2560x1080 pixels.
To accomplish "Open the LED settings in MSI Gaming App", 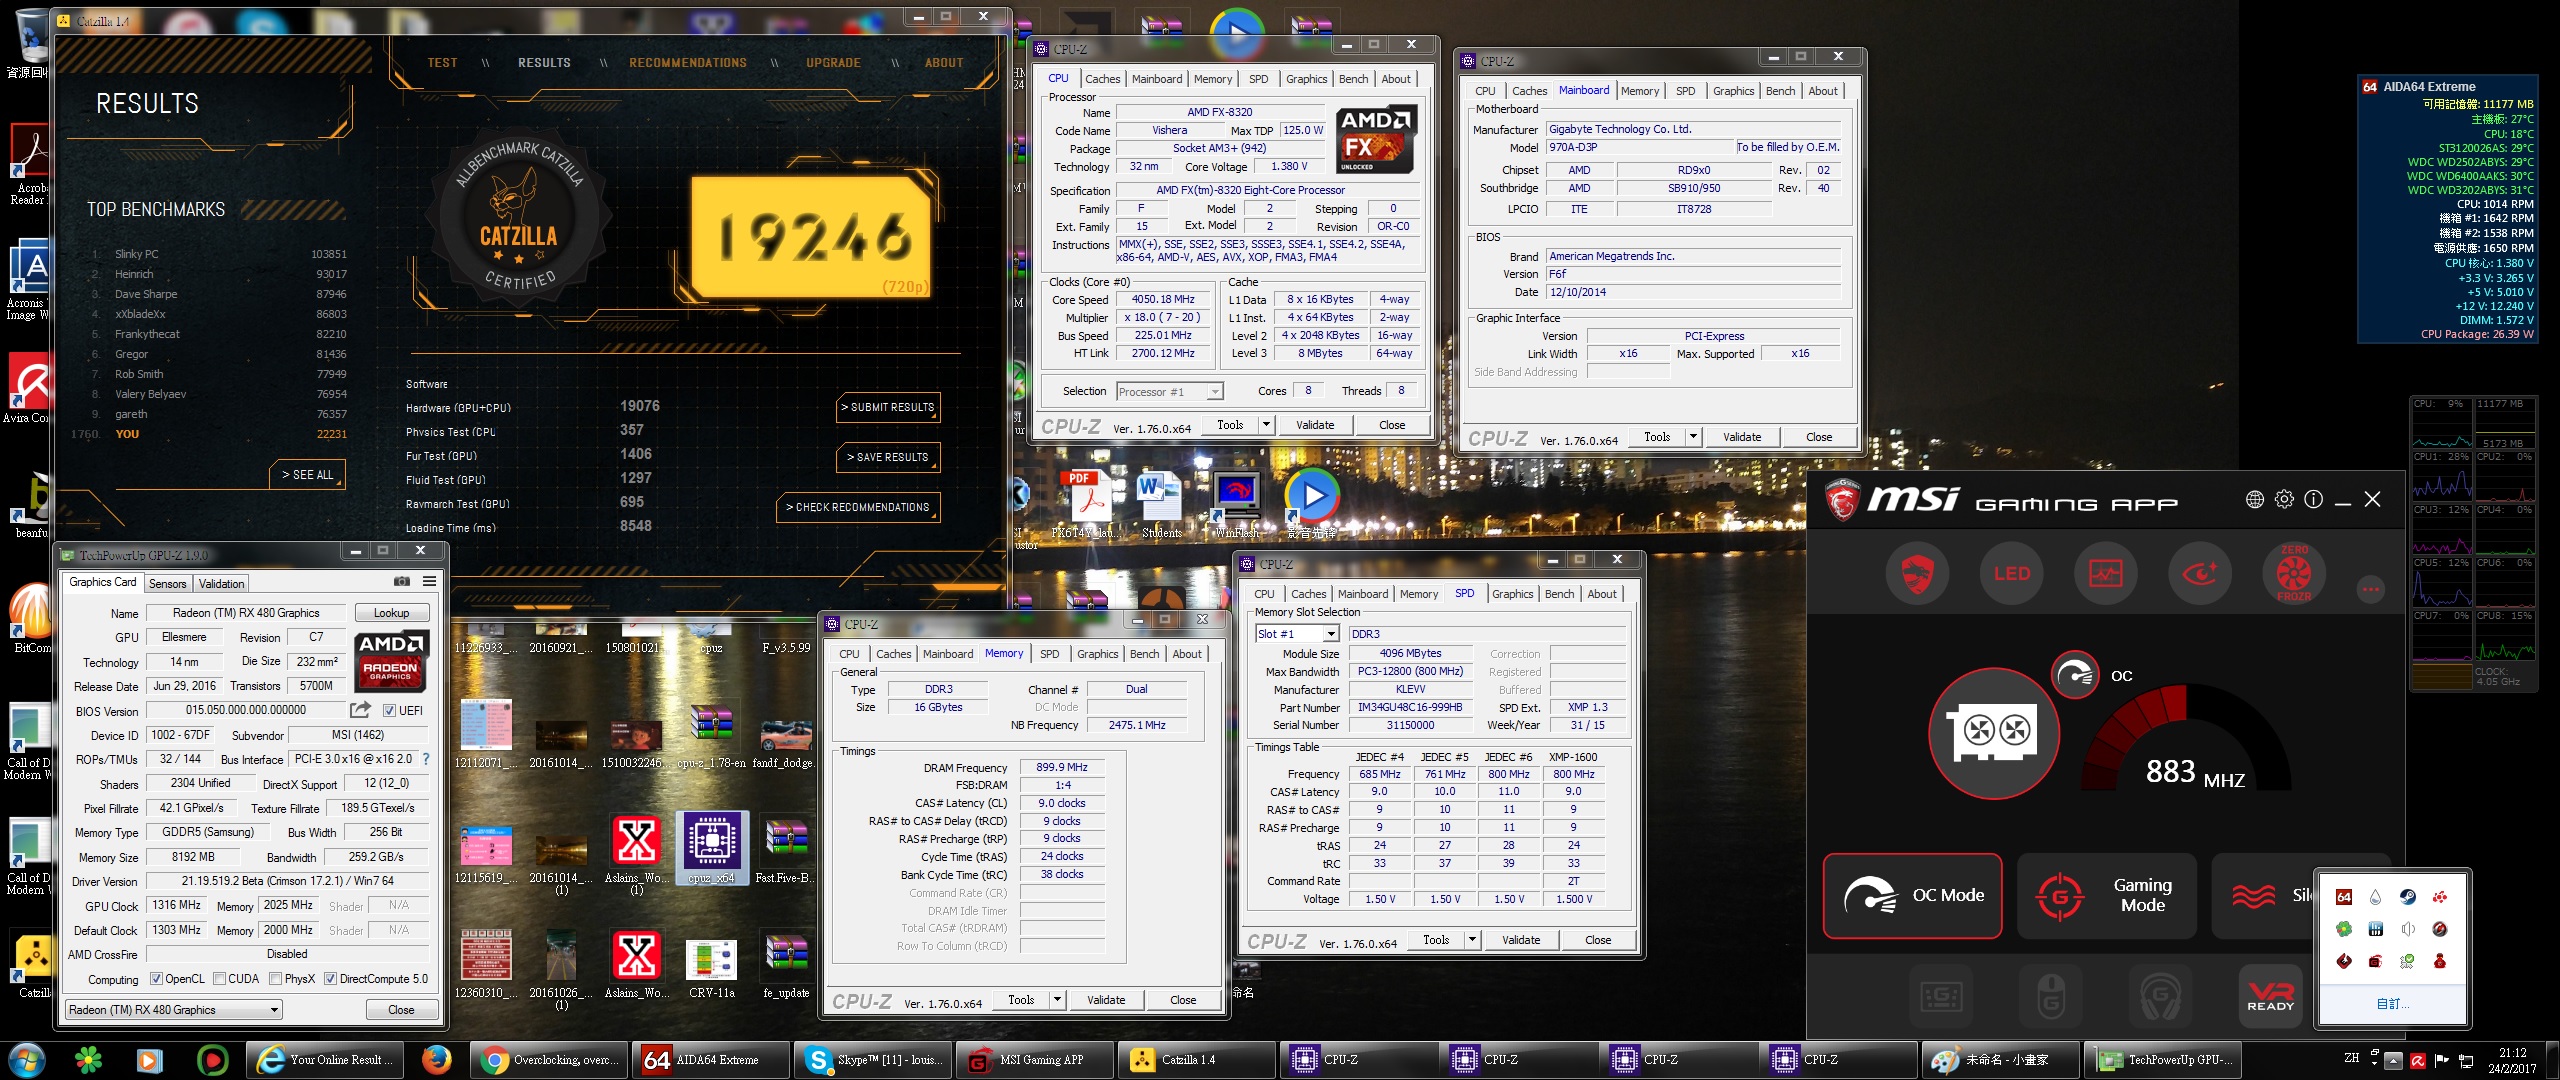I will coord(2011,574).
